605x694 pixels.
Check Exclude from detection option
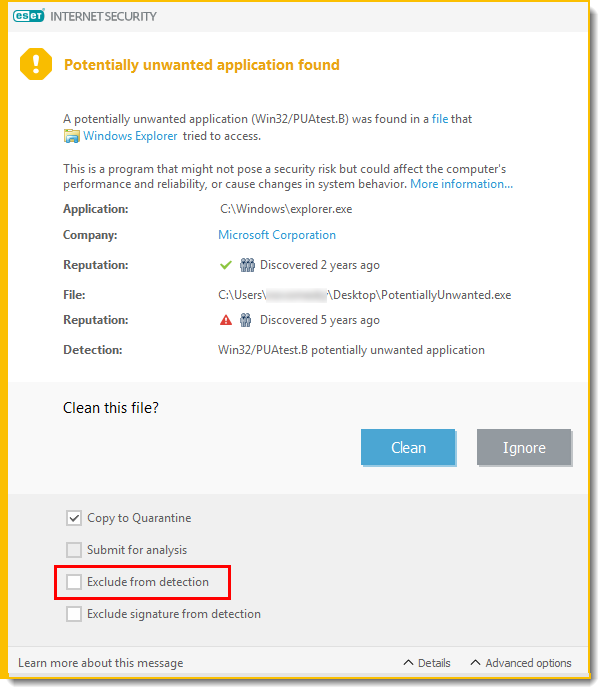point(74,582)
